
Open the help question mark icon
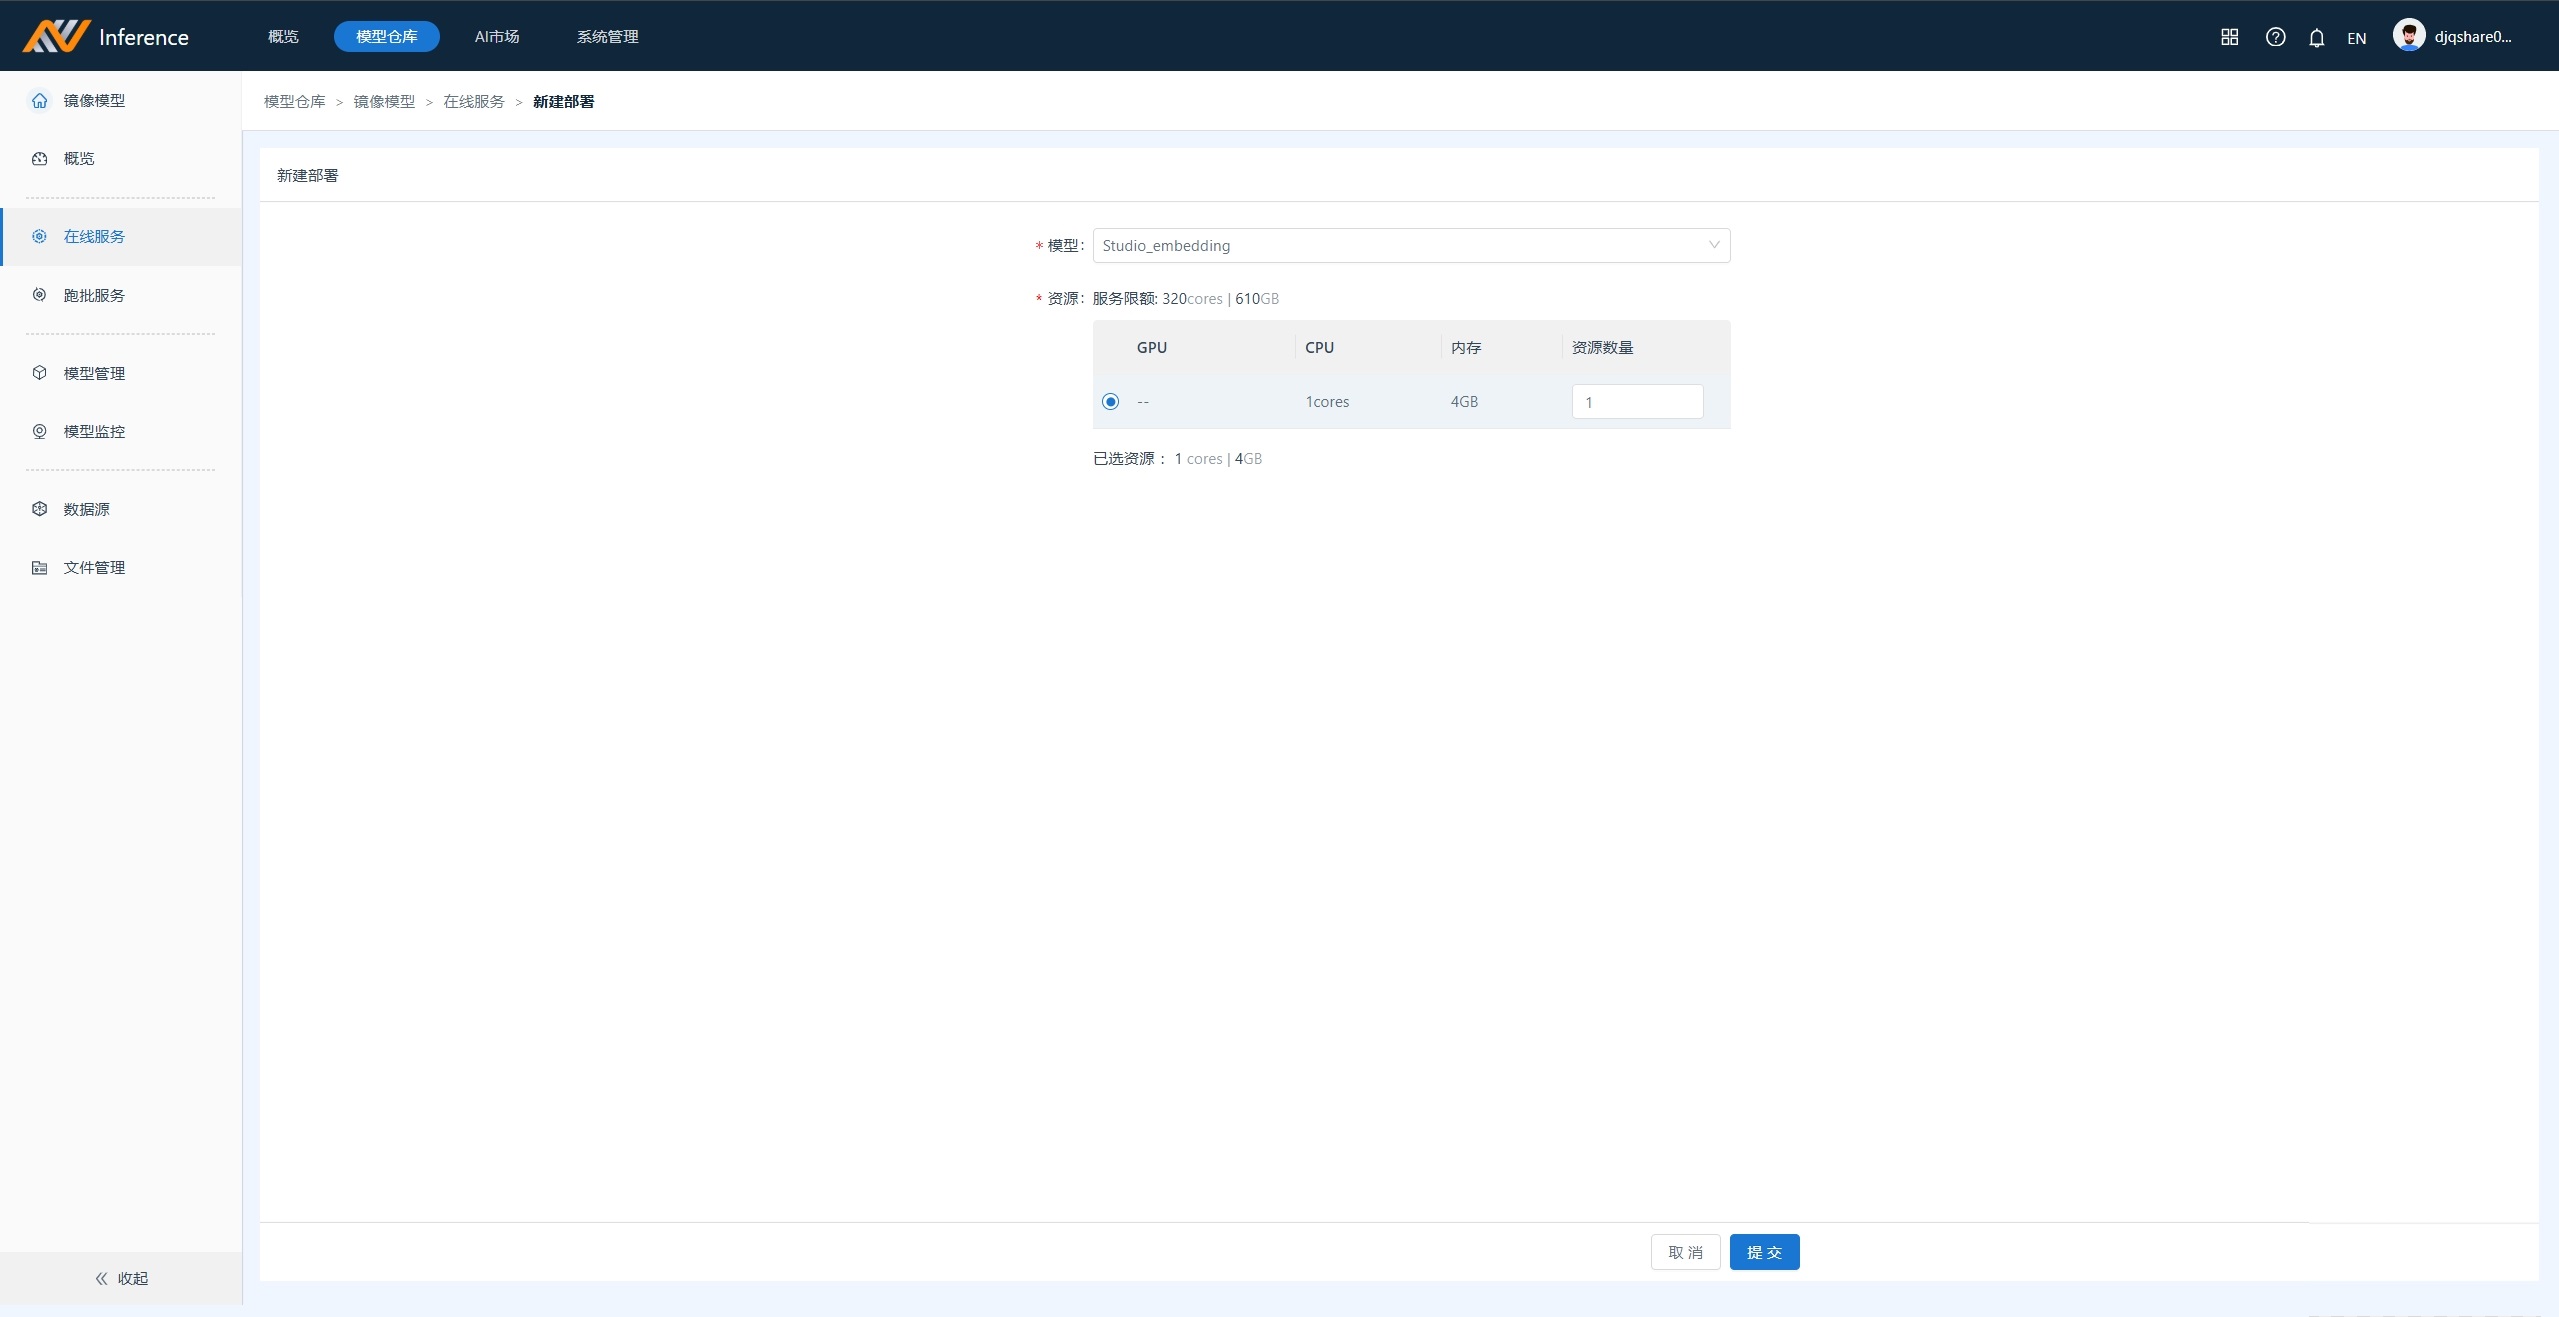[x=2275, y=37]
